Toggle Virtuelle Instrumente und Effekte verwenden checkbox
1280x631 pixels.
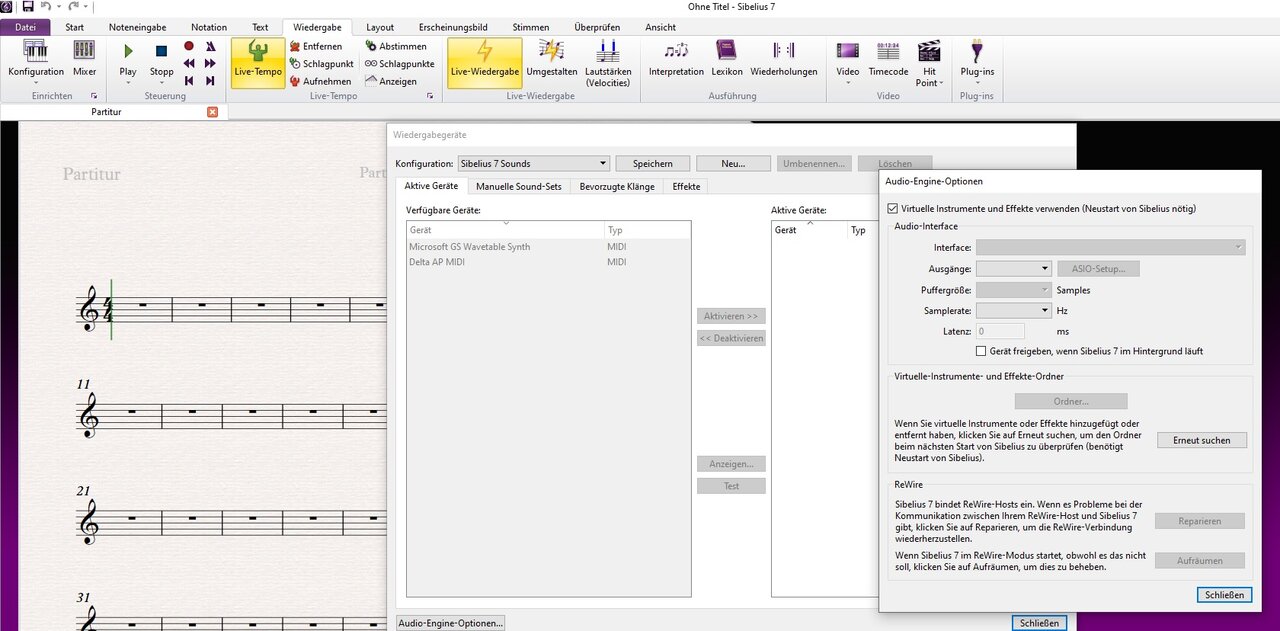tap(893, 209)
